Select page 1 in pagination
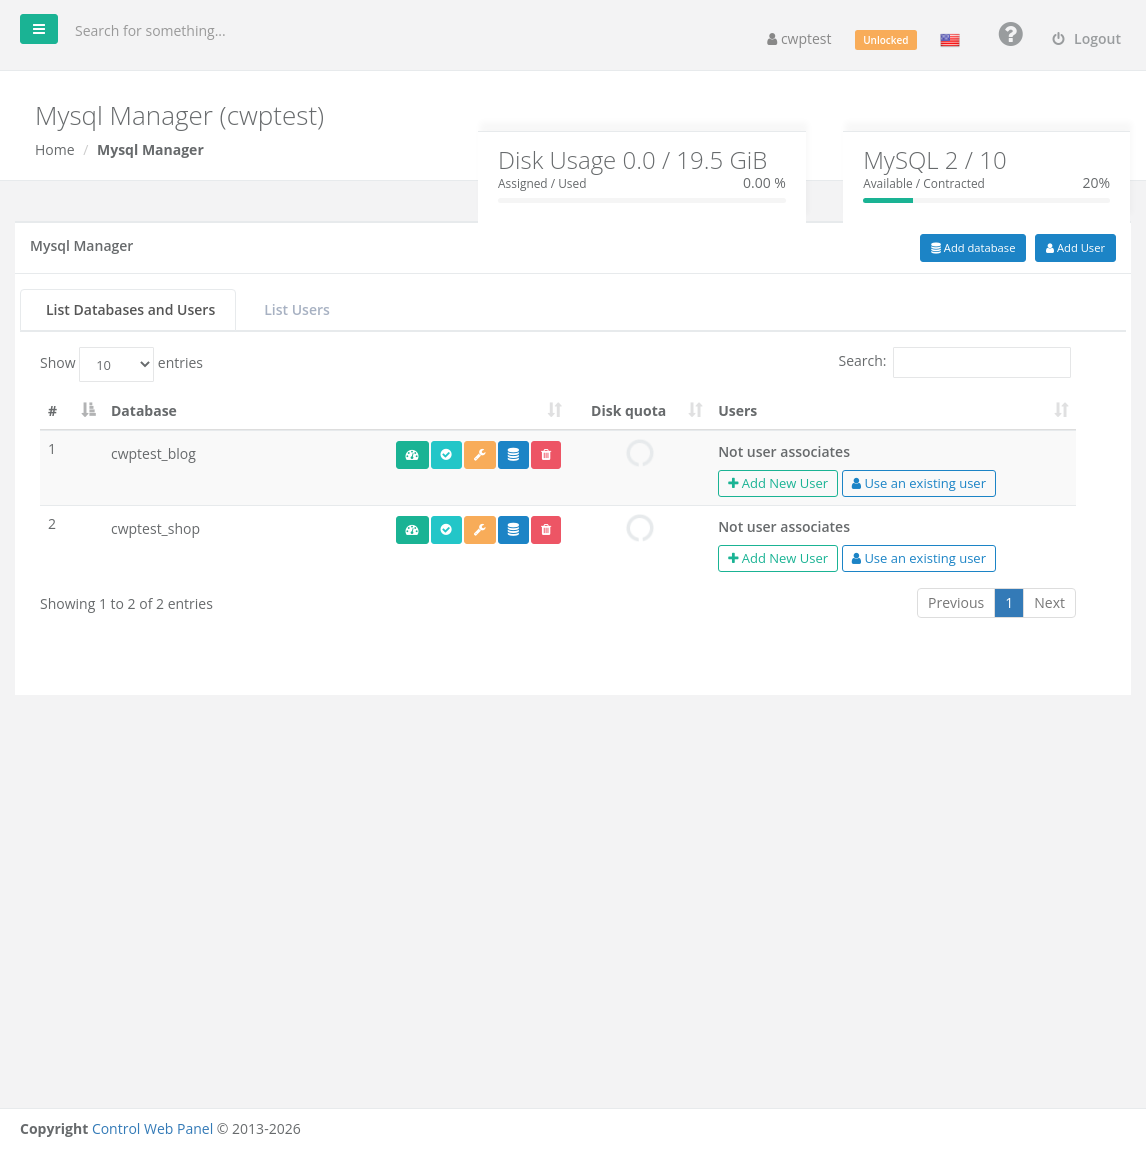Image resolution: width=1146 pixels, height=1149 pixels. 1009,603
